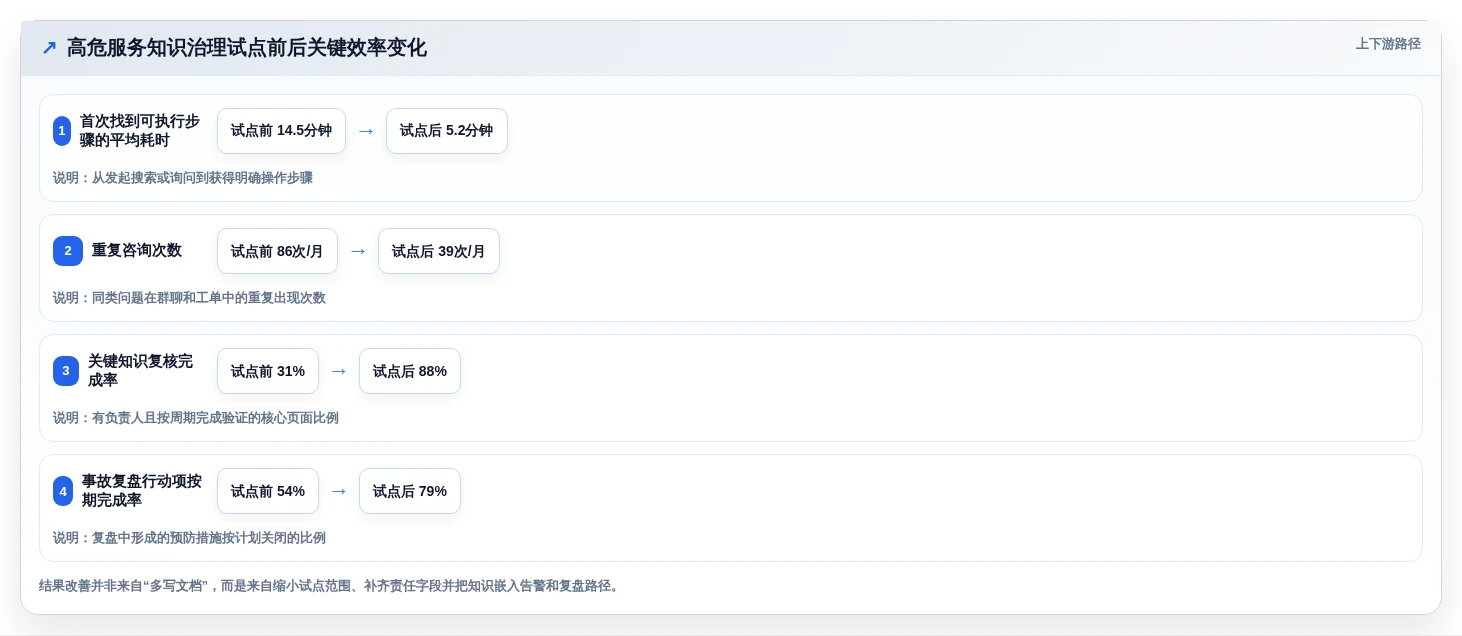Screen dimensions: 1462x636
Task: Click the 试点后 5.2分钟 chip
Action: point(447,131)
